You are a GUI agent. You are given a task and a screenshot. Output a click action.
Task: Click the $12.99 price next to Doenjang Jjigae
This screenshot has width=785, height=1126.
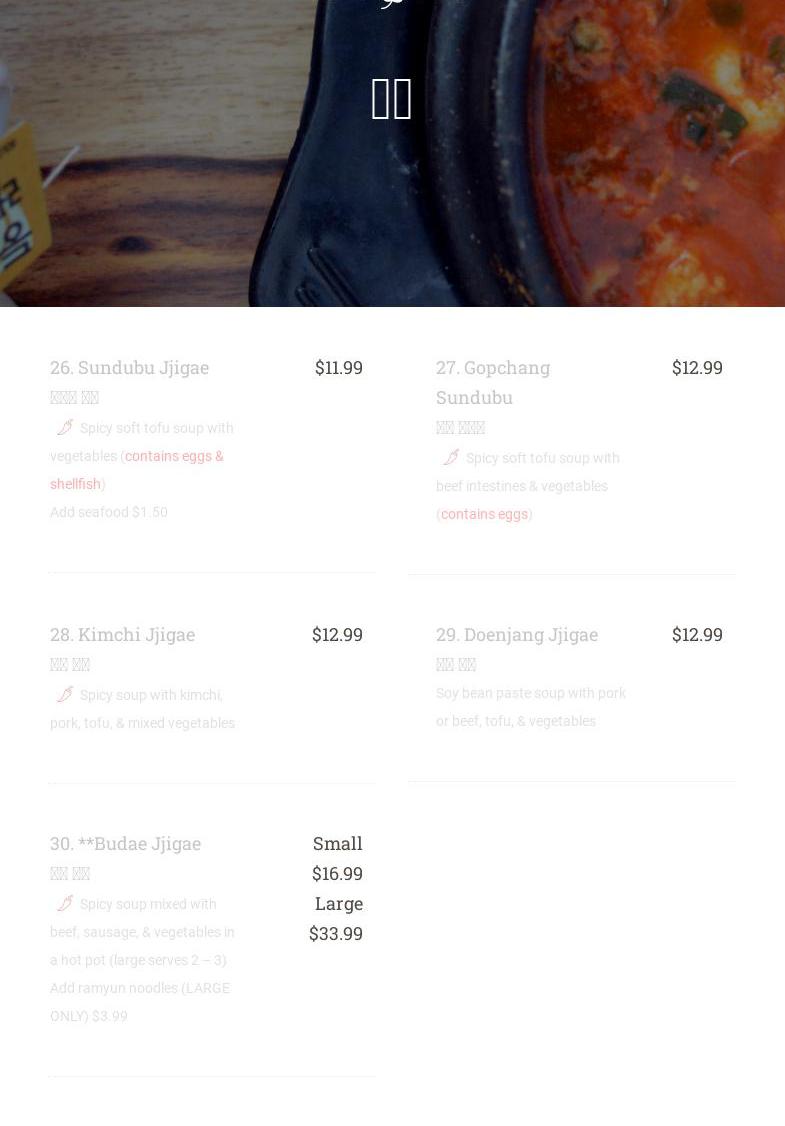point(697,635)
